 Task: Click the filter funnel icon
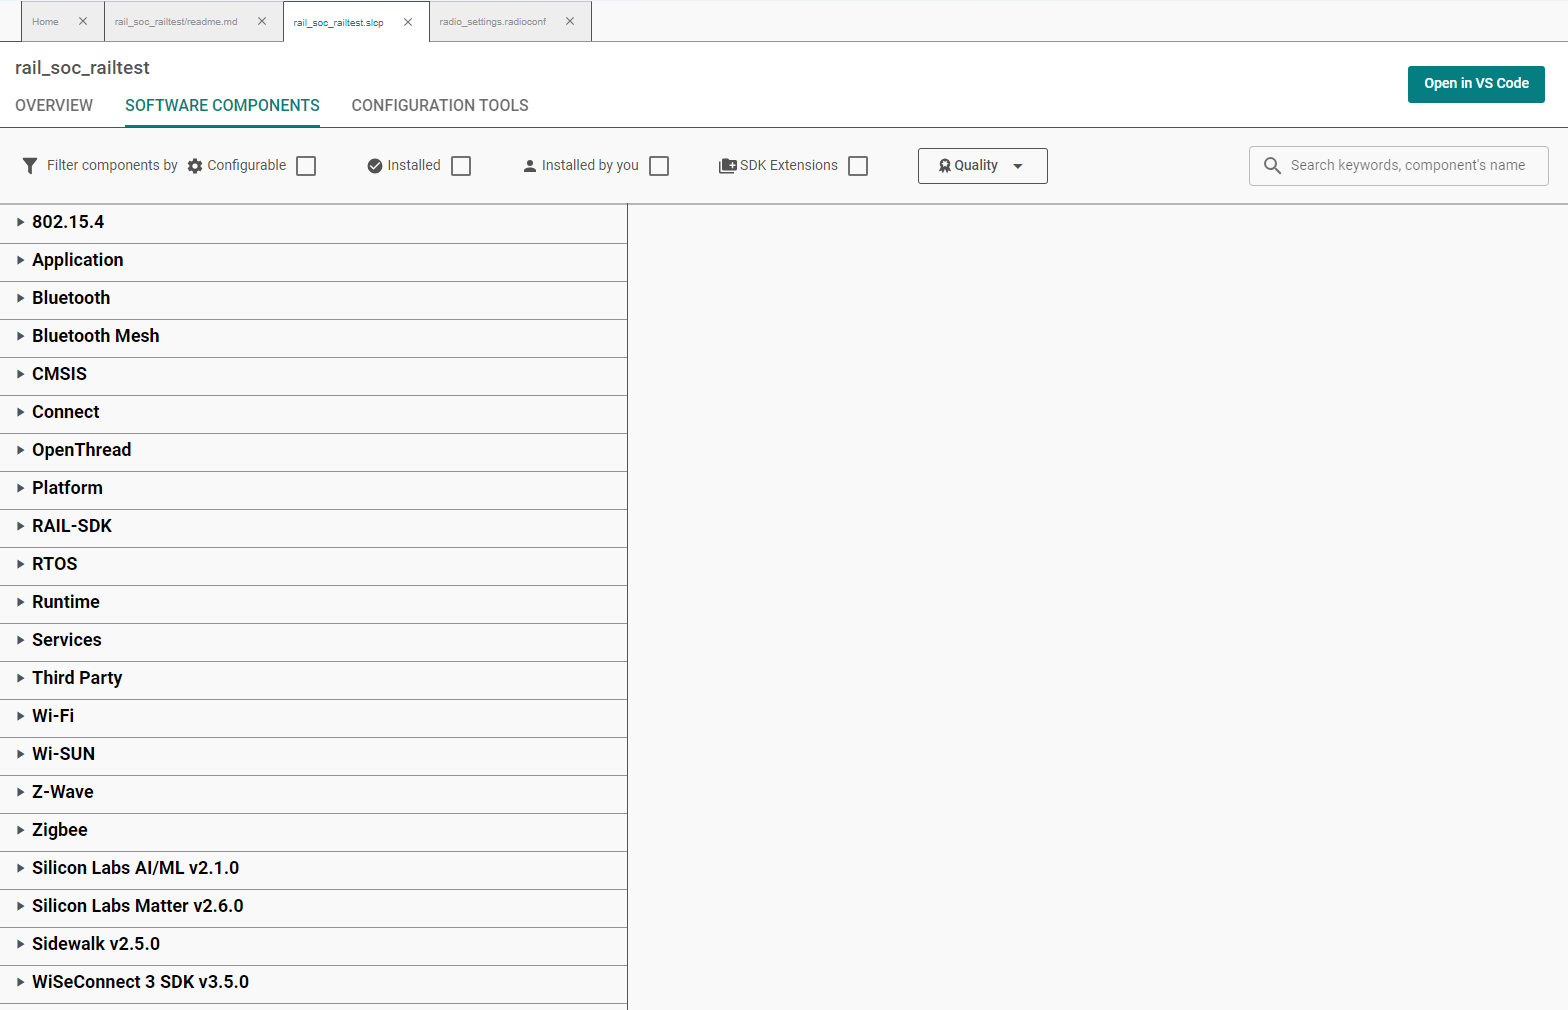30,166
